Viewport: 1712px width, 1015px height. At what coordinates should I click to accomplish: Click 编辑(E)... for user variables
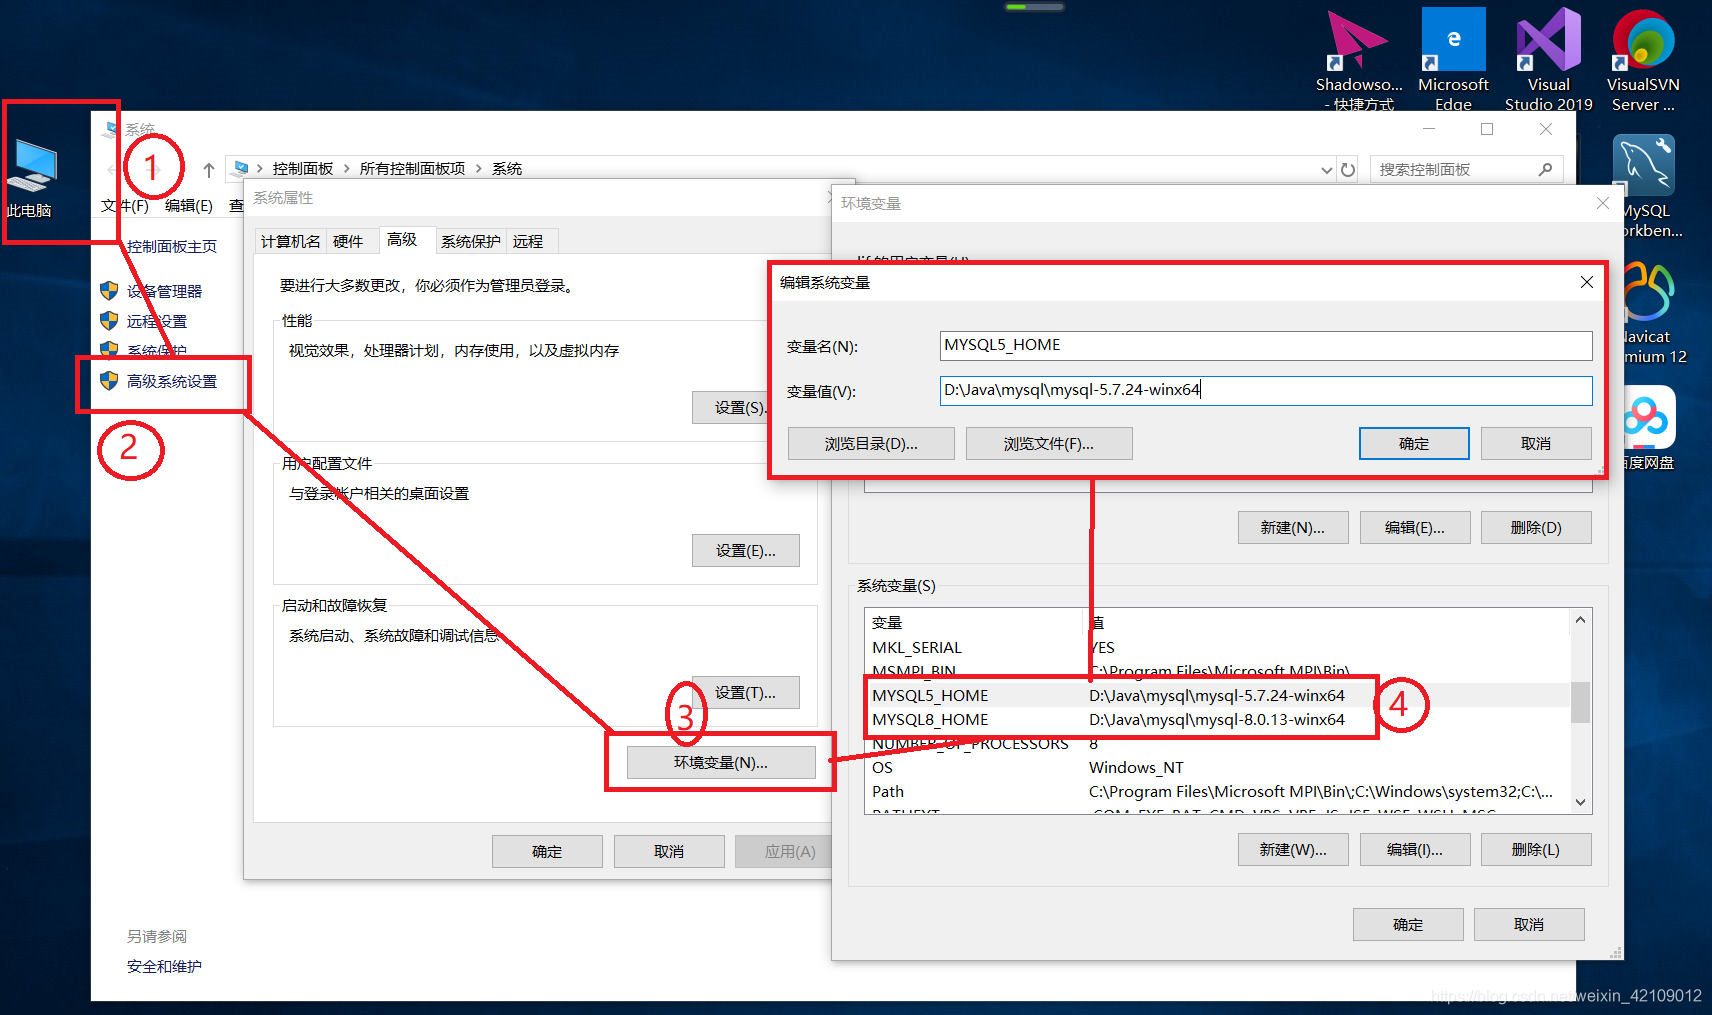[x=1415, y=527]
